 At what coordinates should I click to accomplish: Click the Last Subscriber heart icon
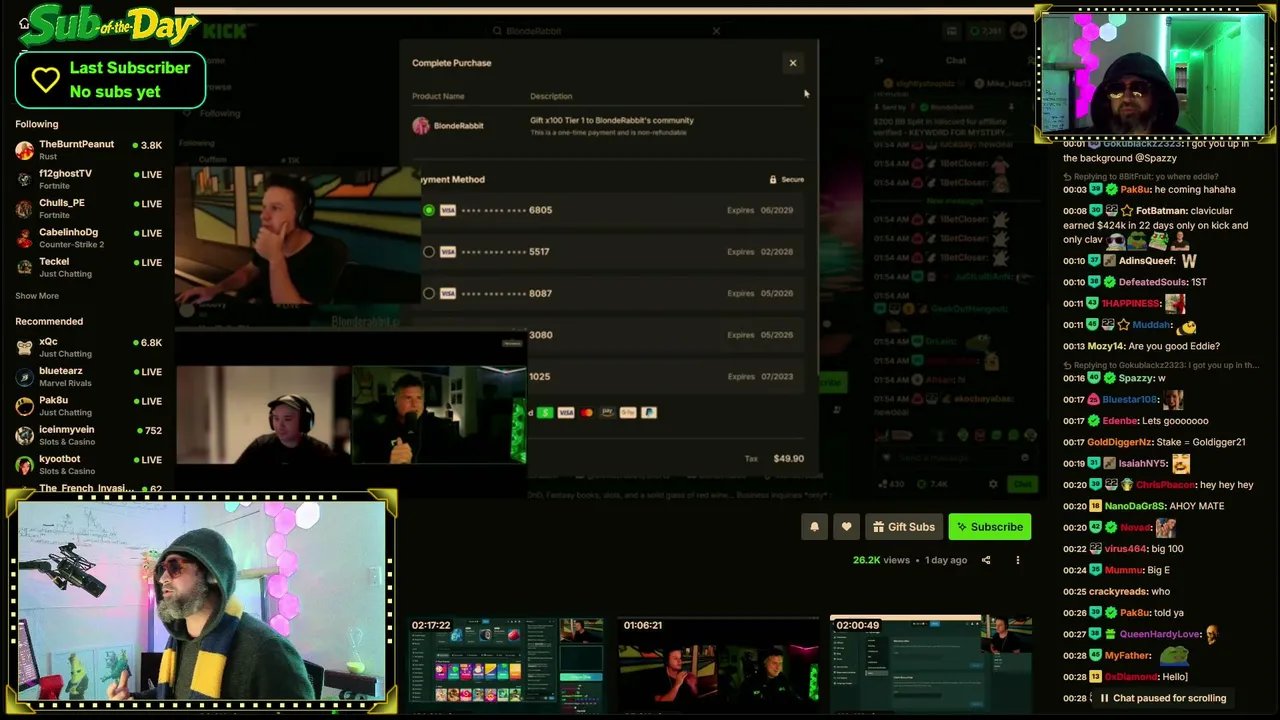tap(45, 80)
